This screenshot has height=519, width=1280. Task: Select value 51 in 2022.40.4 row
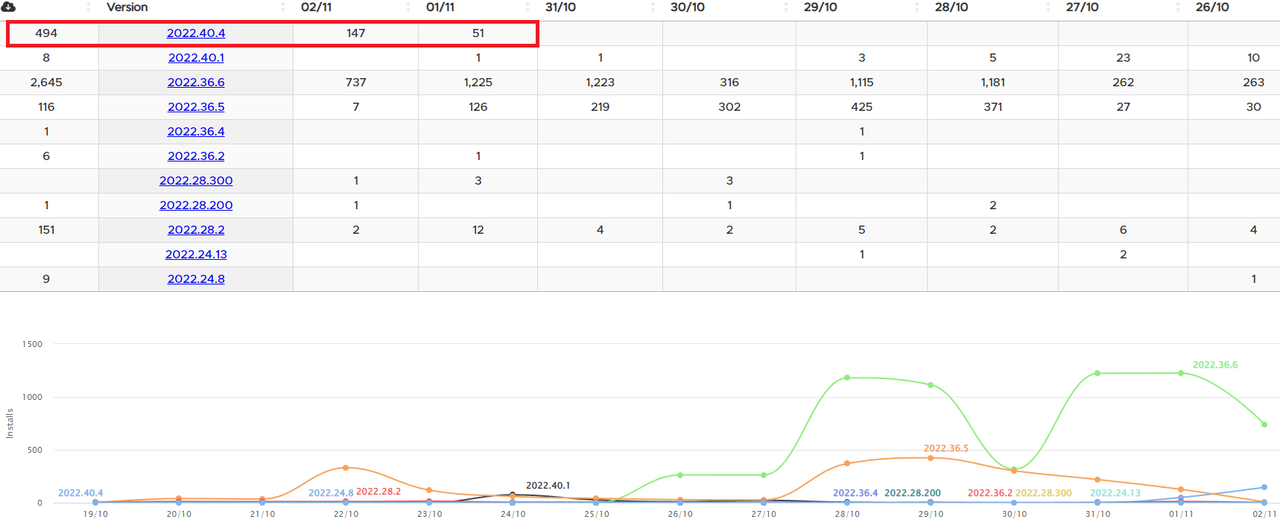(478, 33)
